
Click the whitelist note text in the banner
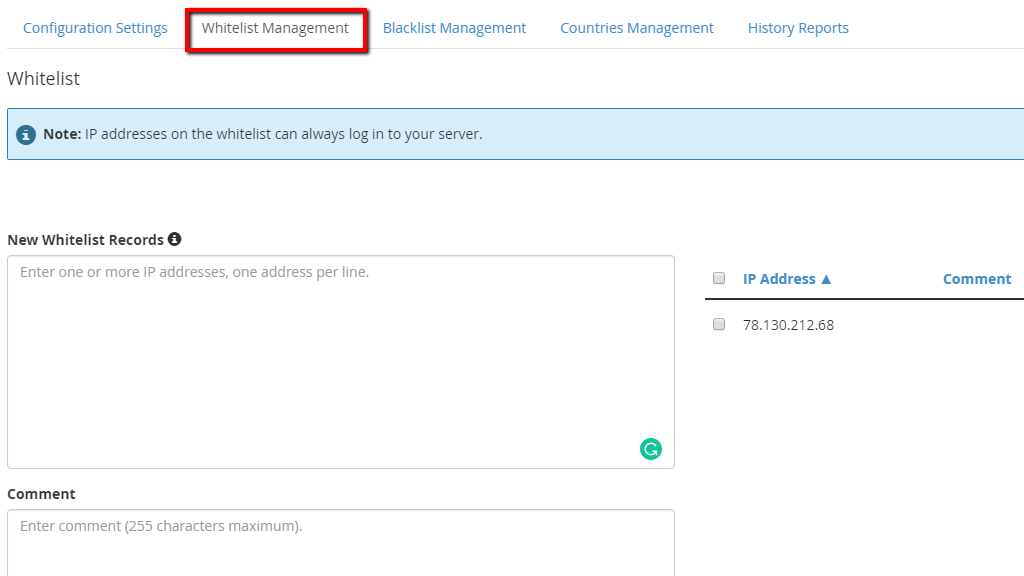click(263, 134)
